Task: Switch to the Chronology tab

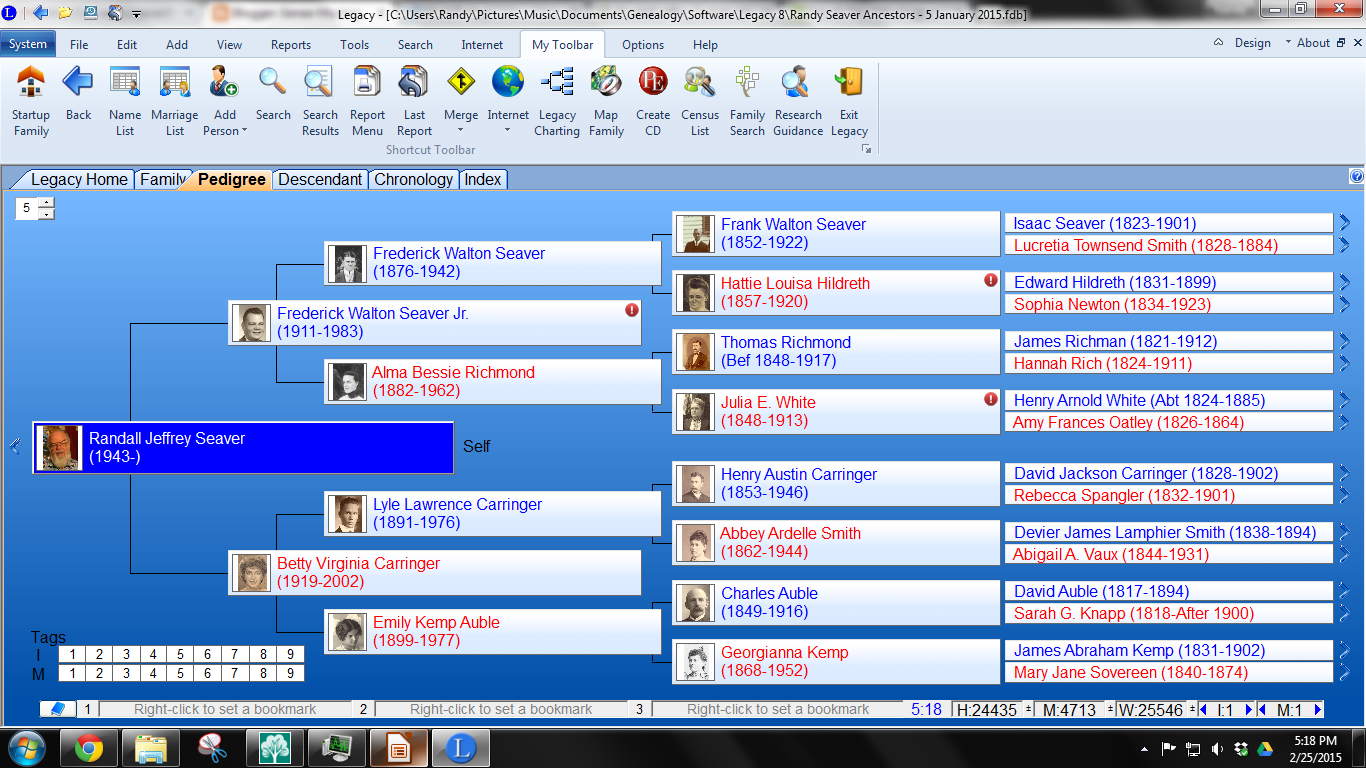Action: tap(413, 180)
